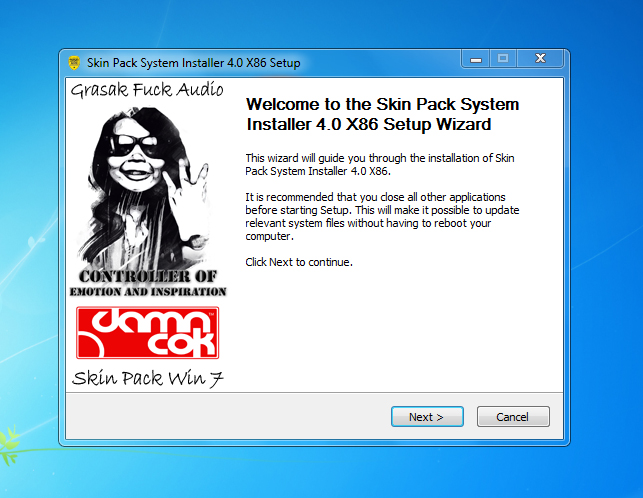Click the "This wizard will guide you" paragraph
This screenshot has width=643, height=498.
click(380, 164)
